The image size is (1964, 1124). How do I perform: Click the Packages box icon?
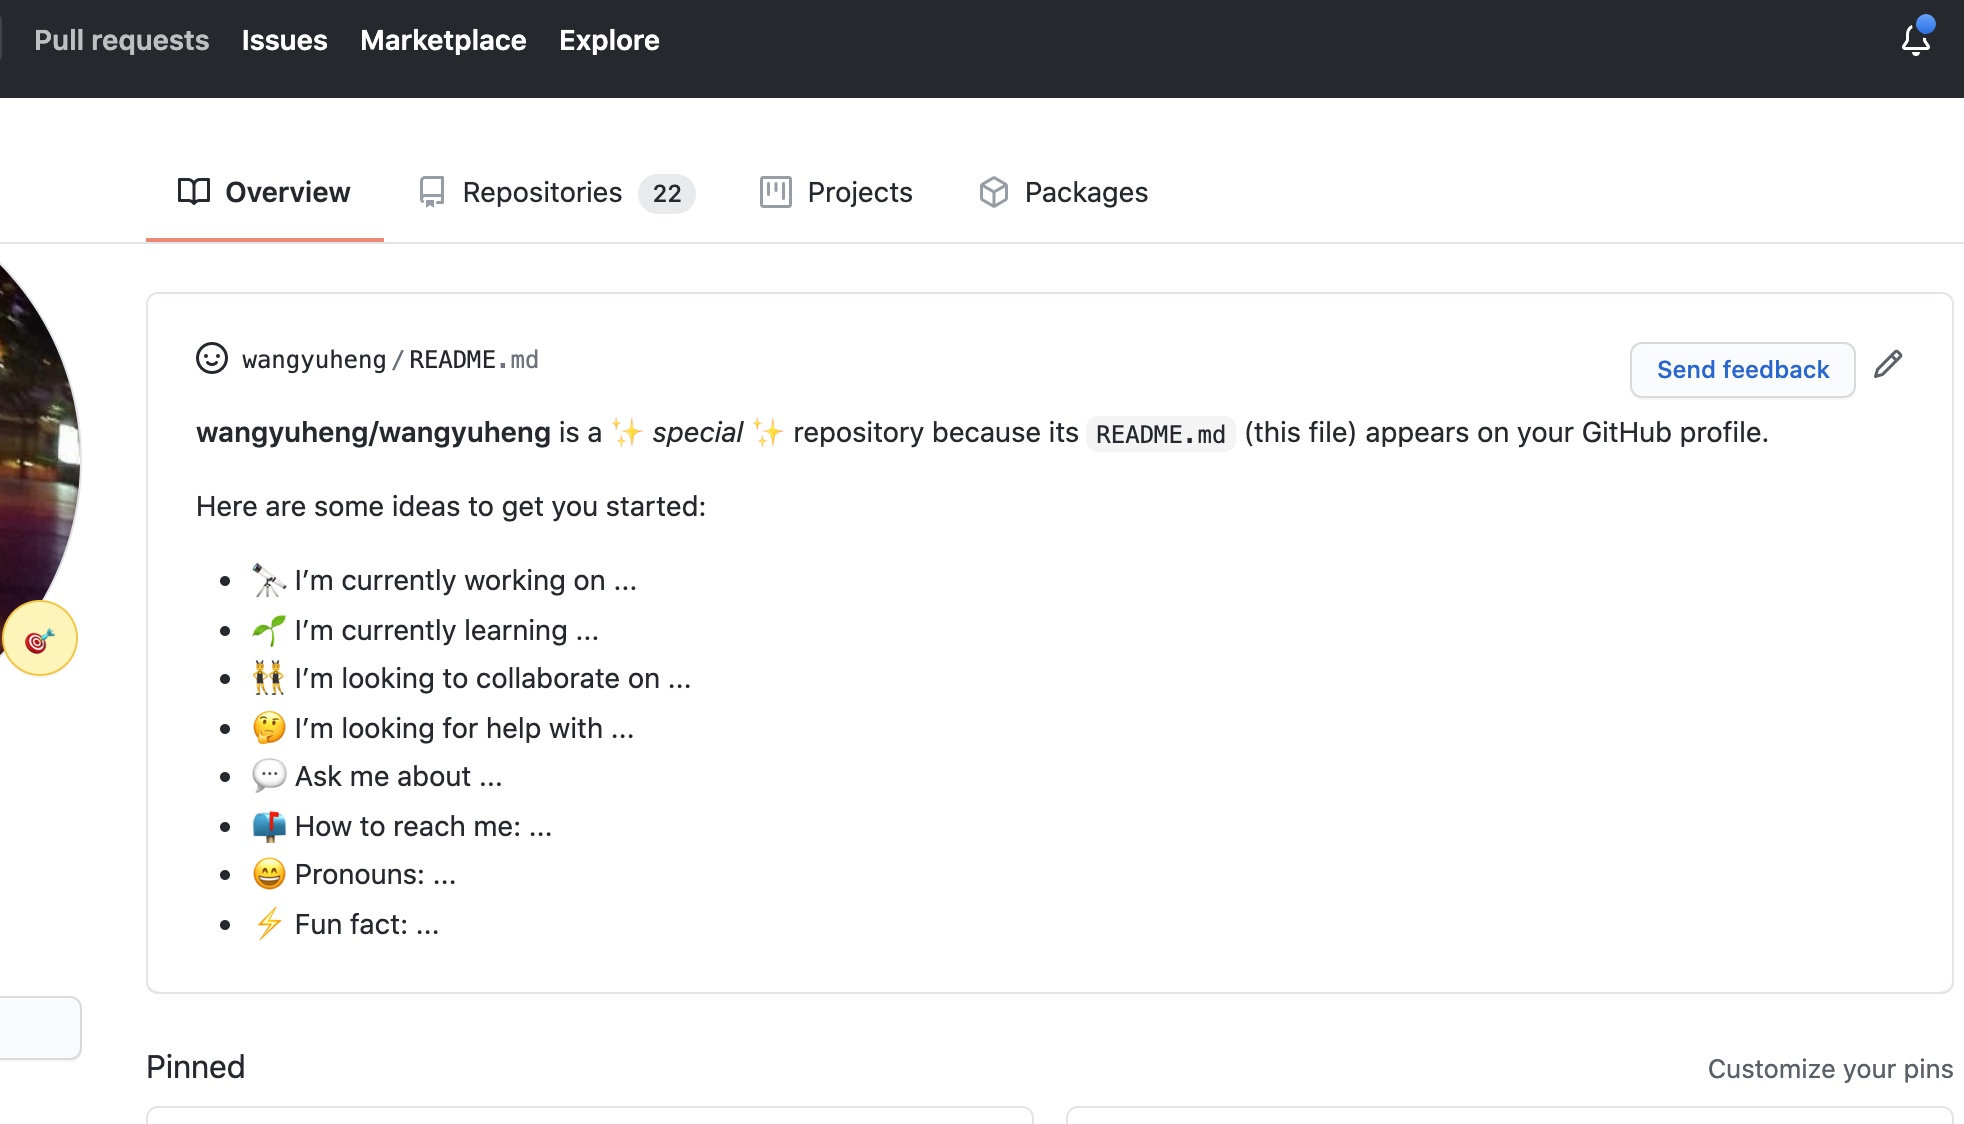[993, 192]
